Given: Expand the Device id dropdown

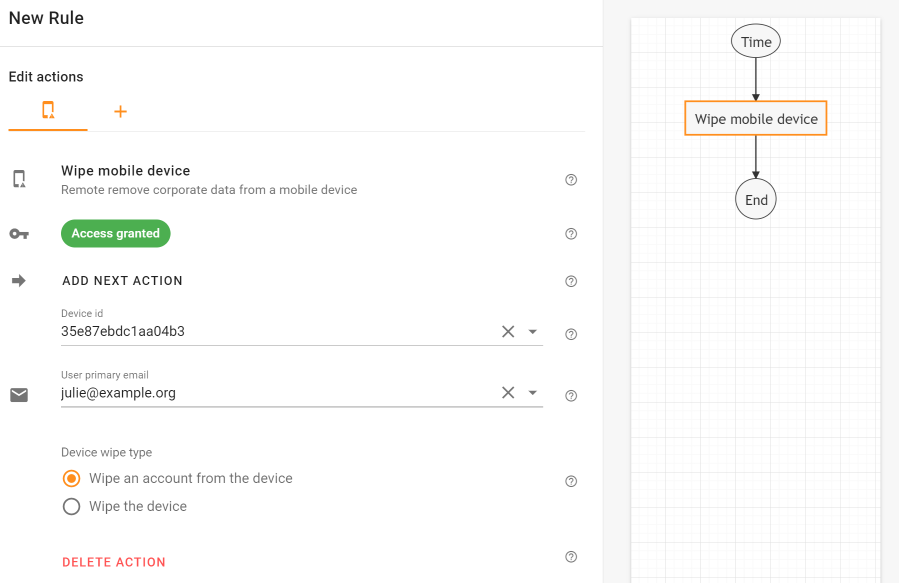Looking at the screenshot, I should coord(533,331).
